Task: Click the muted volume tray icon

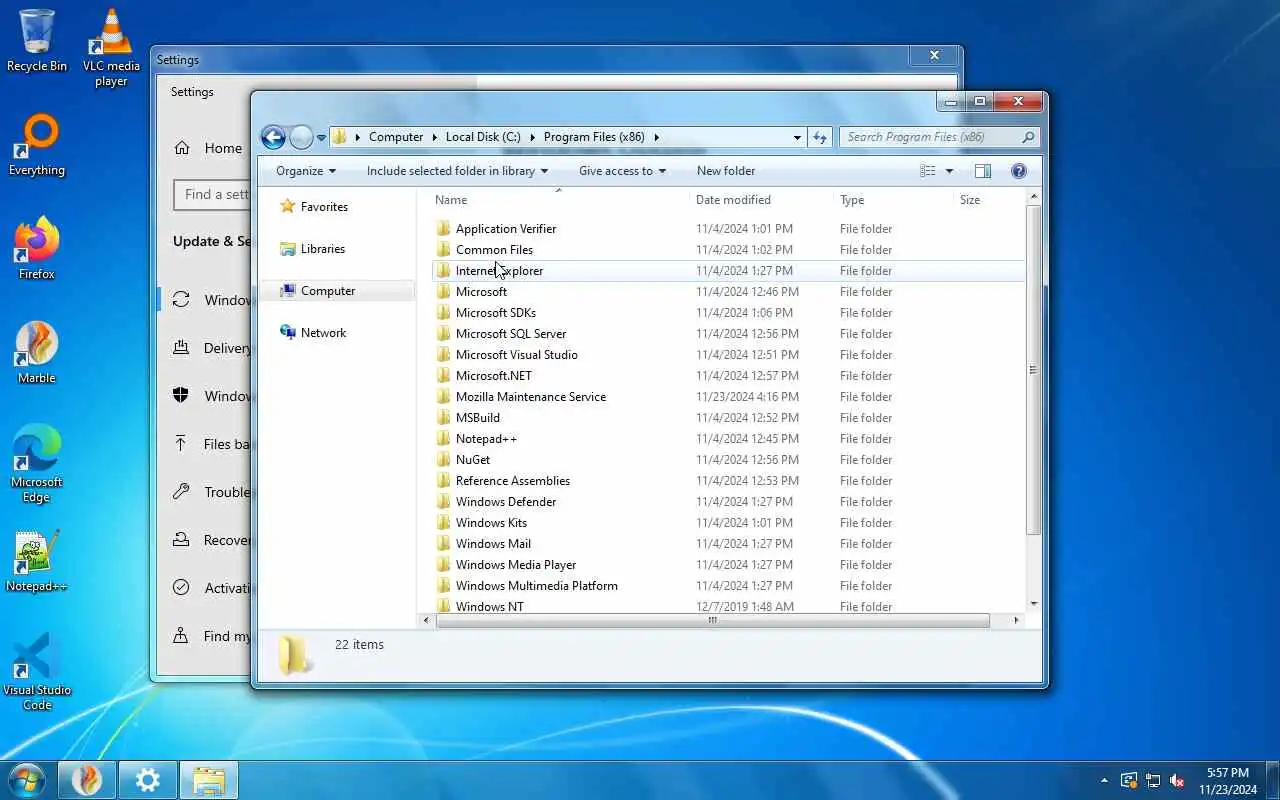Action: (x=1178, y=780)
